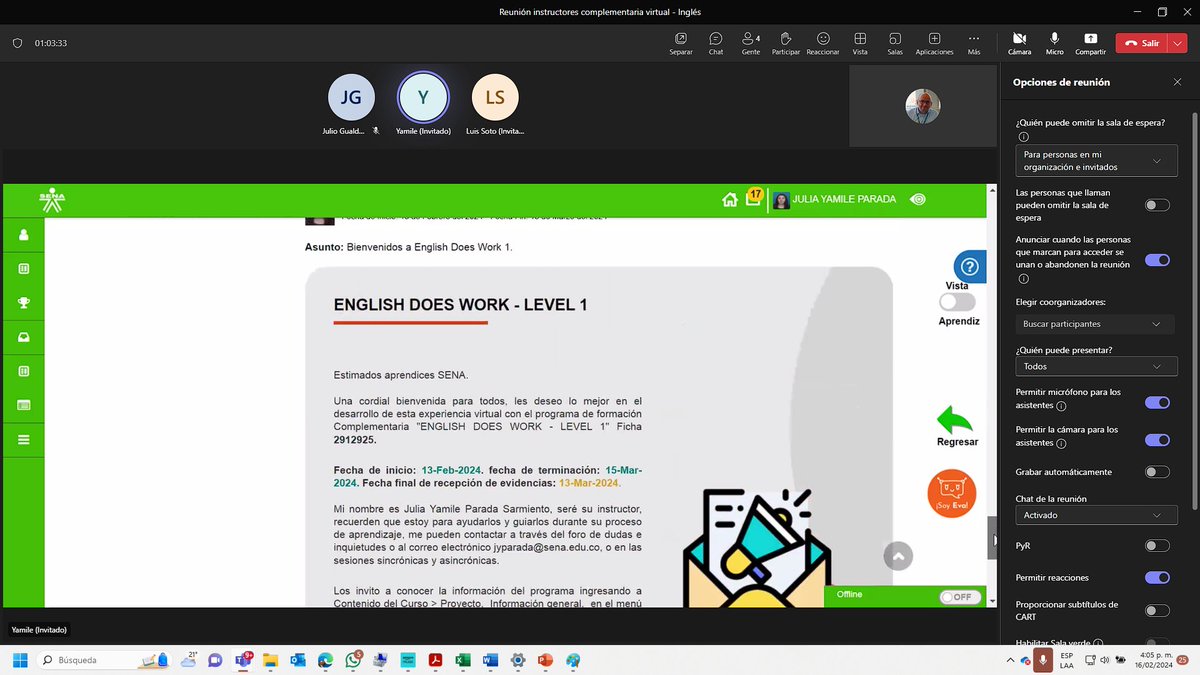Switch the Offline OFF toggle on

pos(959,597)
